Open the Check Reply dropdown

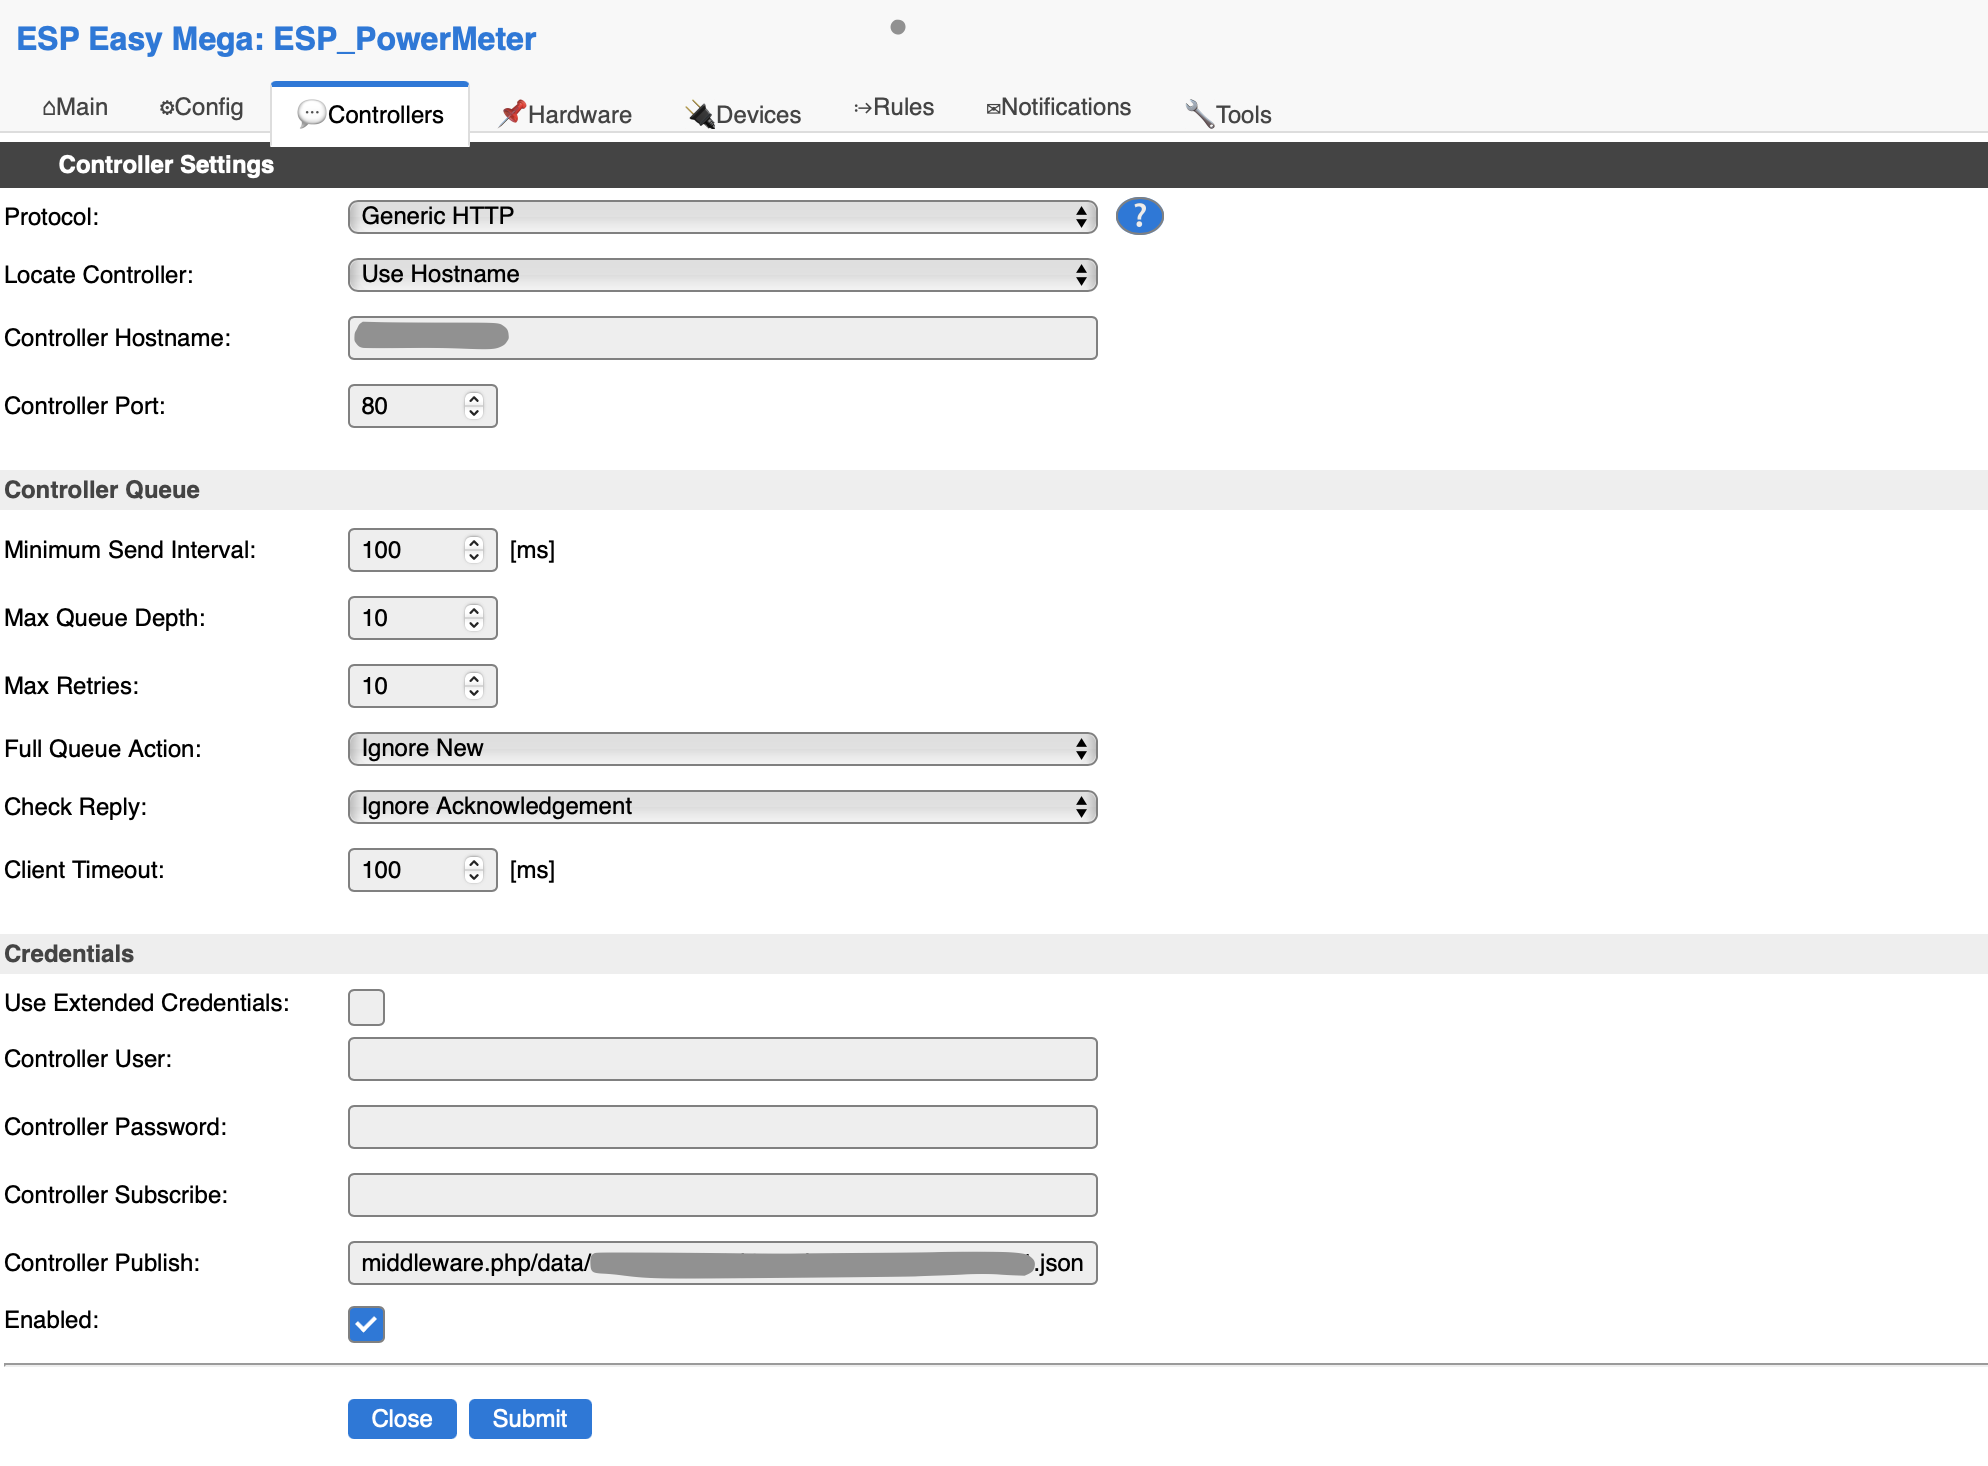tap(722, 807)
